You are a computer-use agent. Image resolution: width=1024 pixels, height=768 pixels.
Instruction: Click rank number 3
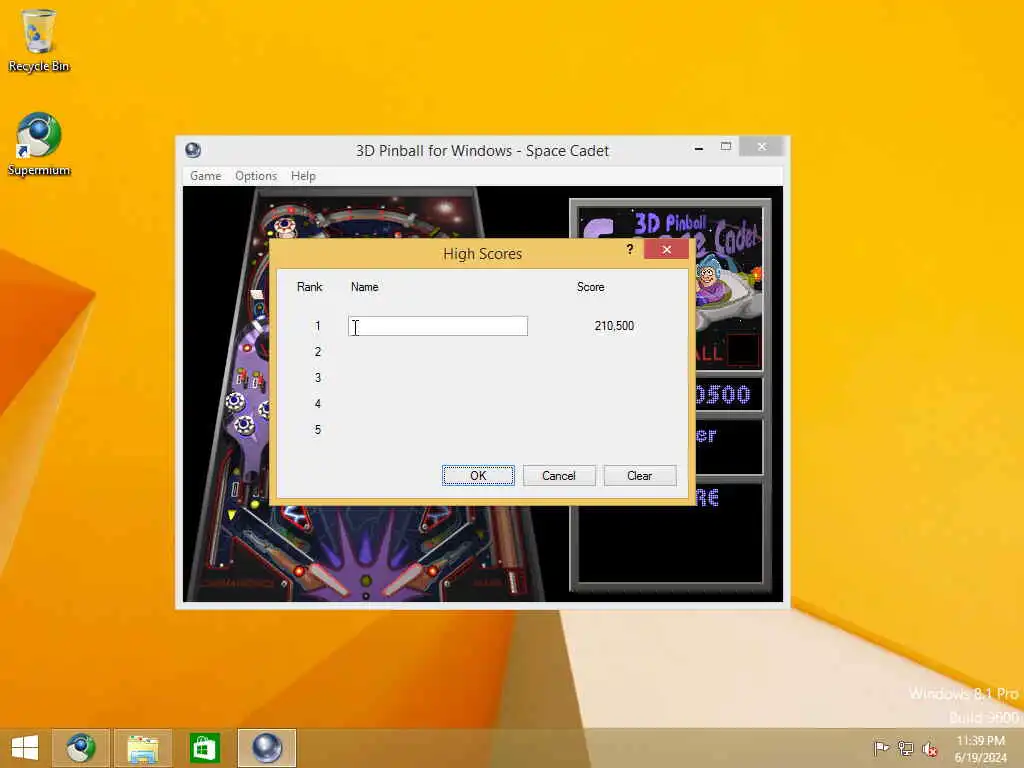pyautogui.click(x=318, y=377)
